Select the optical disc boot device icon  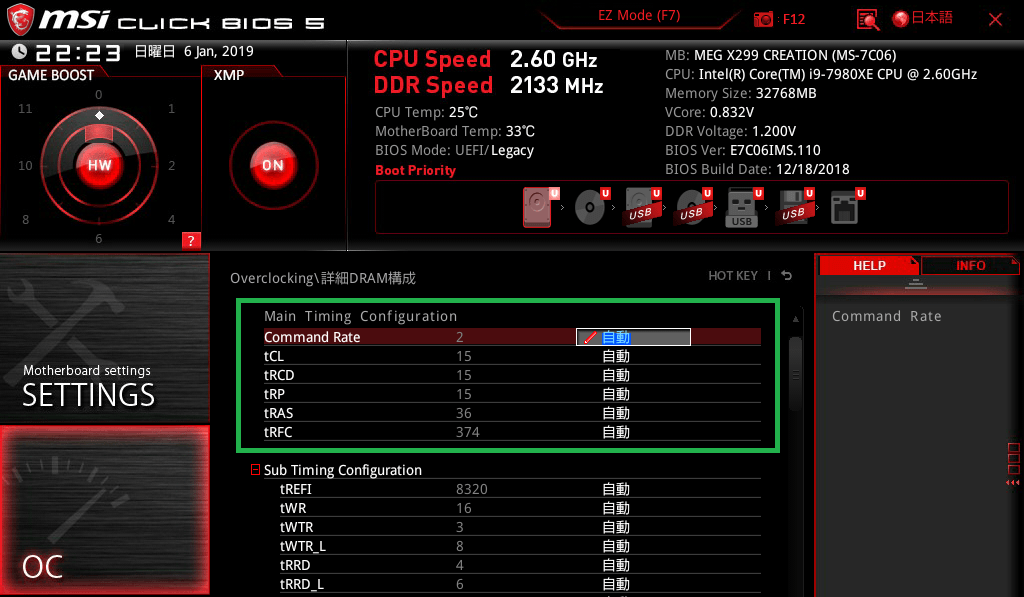(592, 207)
